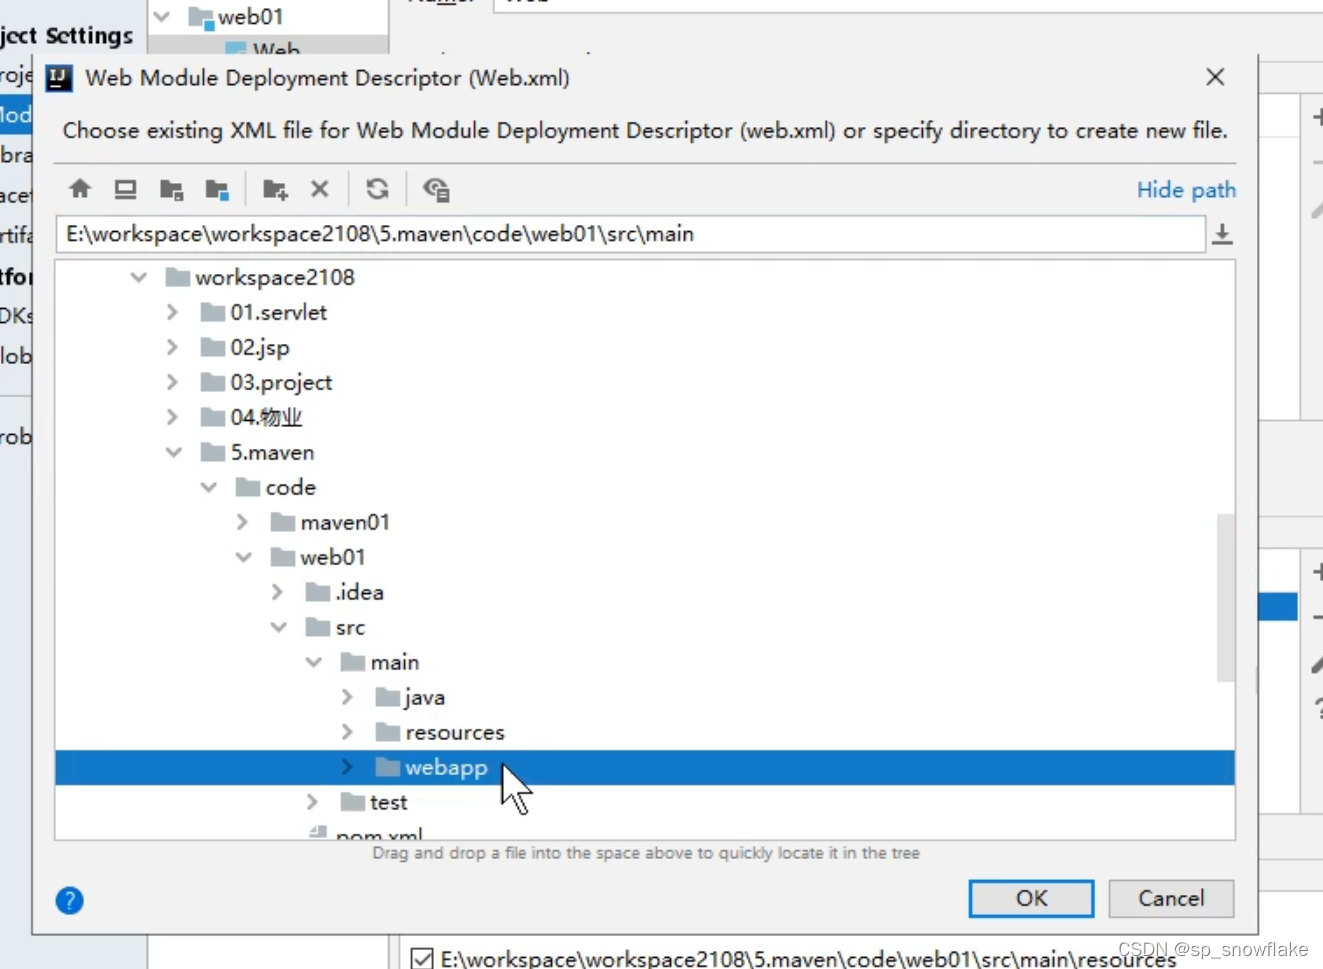Open the help question mark button
The image size is (1323, 969).
coord(69,900)
